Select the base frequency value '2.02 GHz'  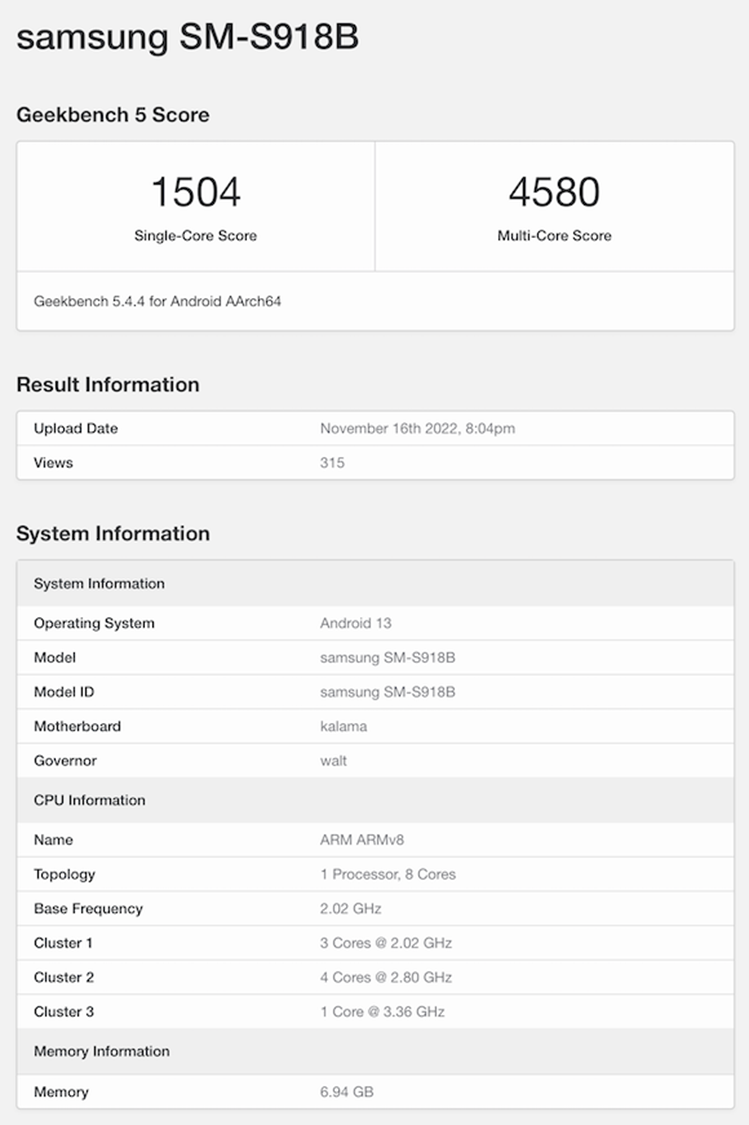tap(350, 909)
